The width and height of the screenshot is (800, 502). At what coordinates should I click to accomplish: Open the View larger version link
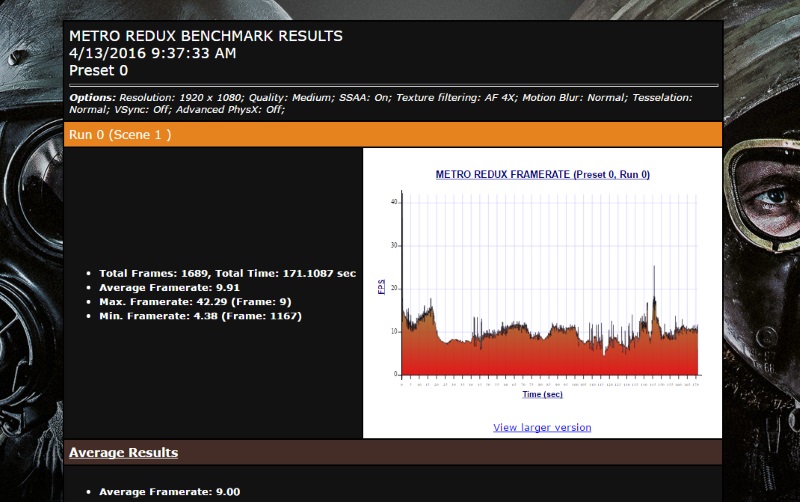coord(542,428)
